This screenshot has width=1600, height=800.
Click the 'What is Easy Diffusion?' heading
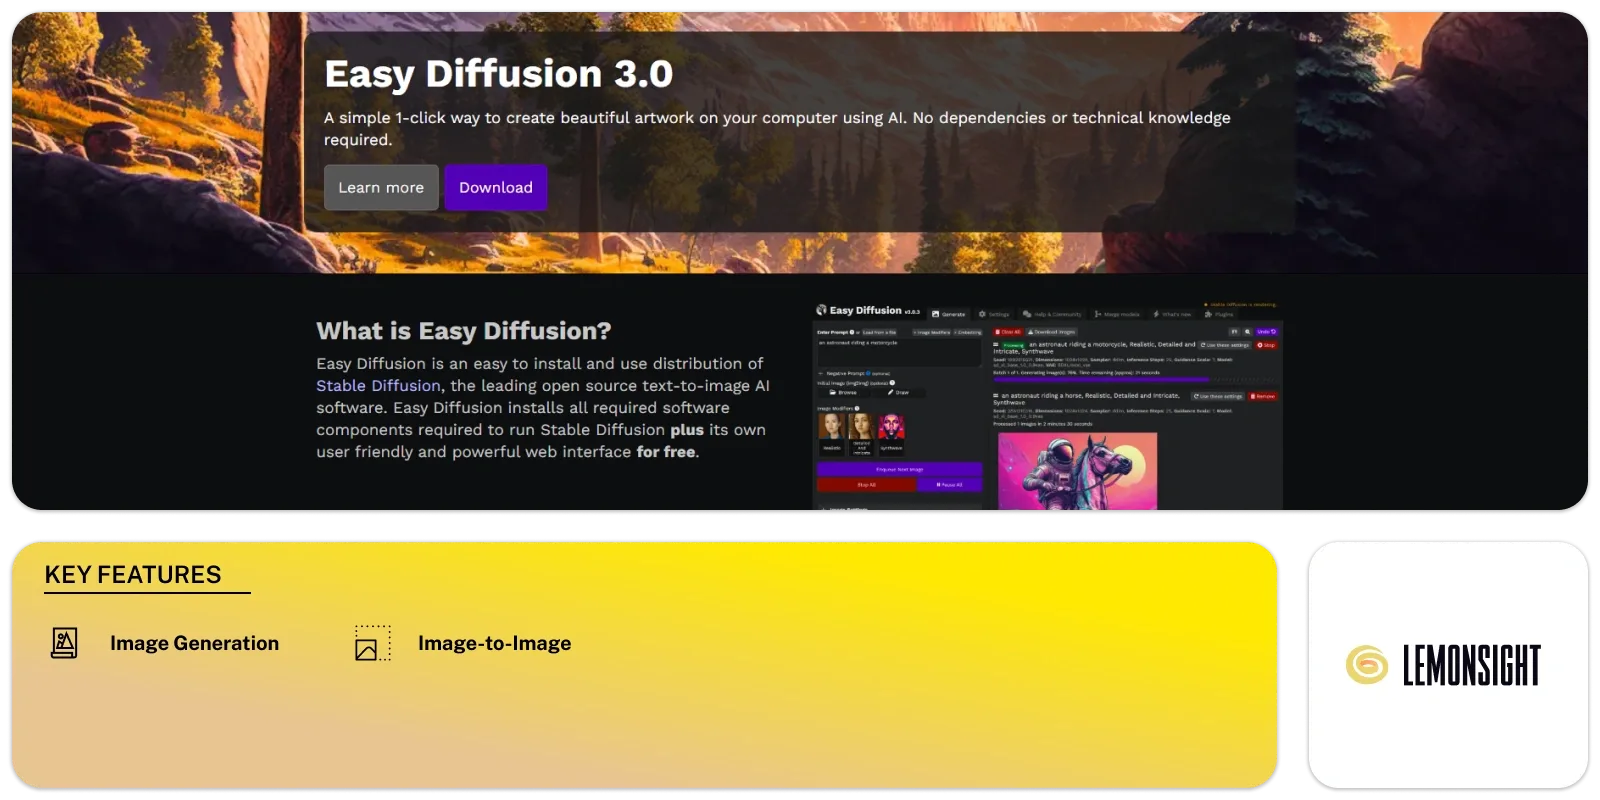click(463, 331)
